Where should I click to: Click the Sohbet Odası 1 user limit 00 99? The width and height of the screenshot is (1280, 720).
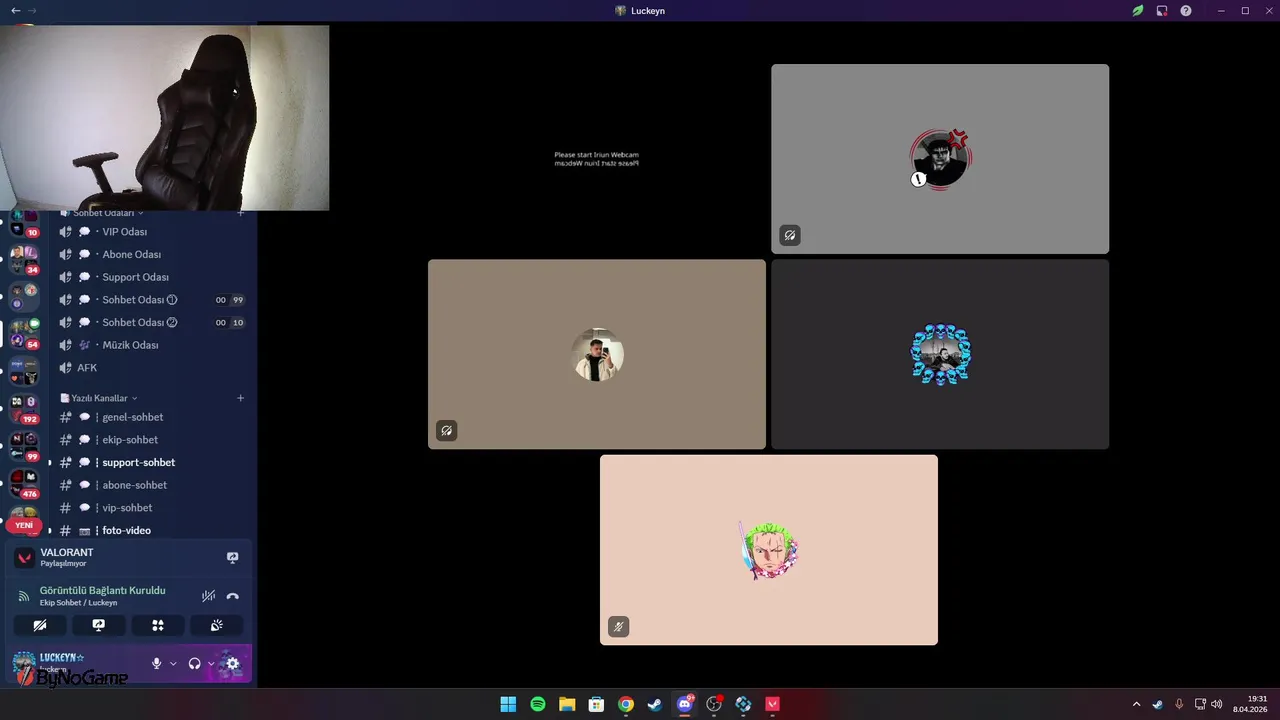(230, 300)
